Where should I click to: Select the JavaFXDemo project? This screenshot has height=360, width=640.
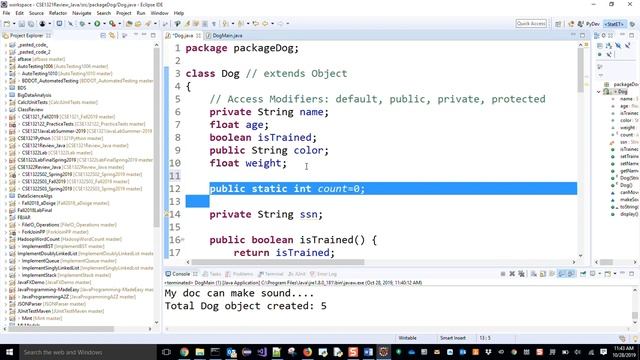pos(31,282)
